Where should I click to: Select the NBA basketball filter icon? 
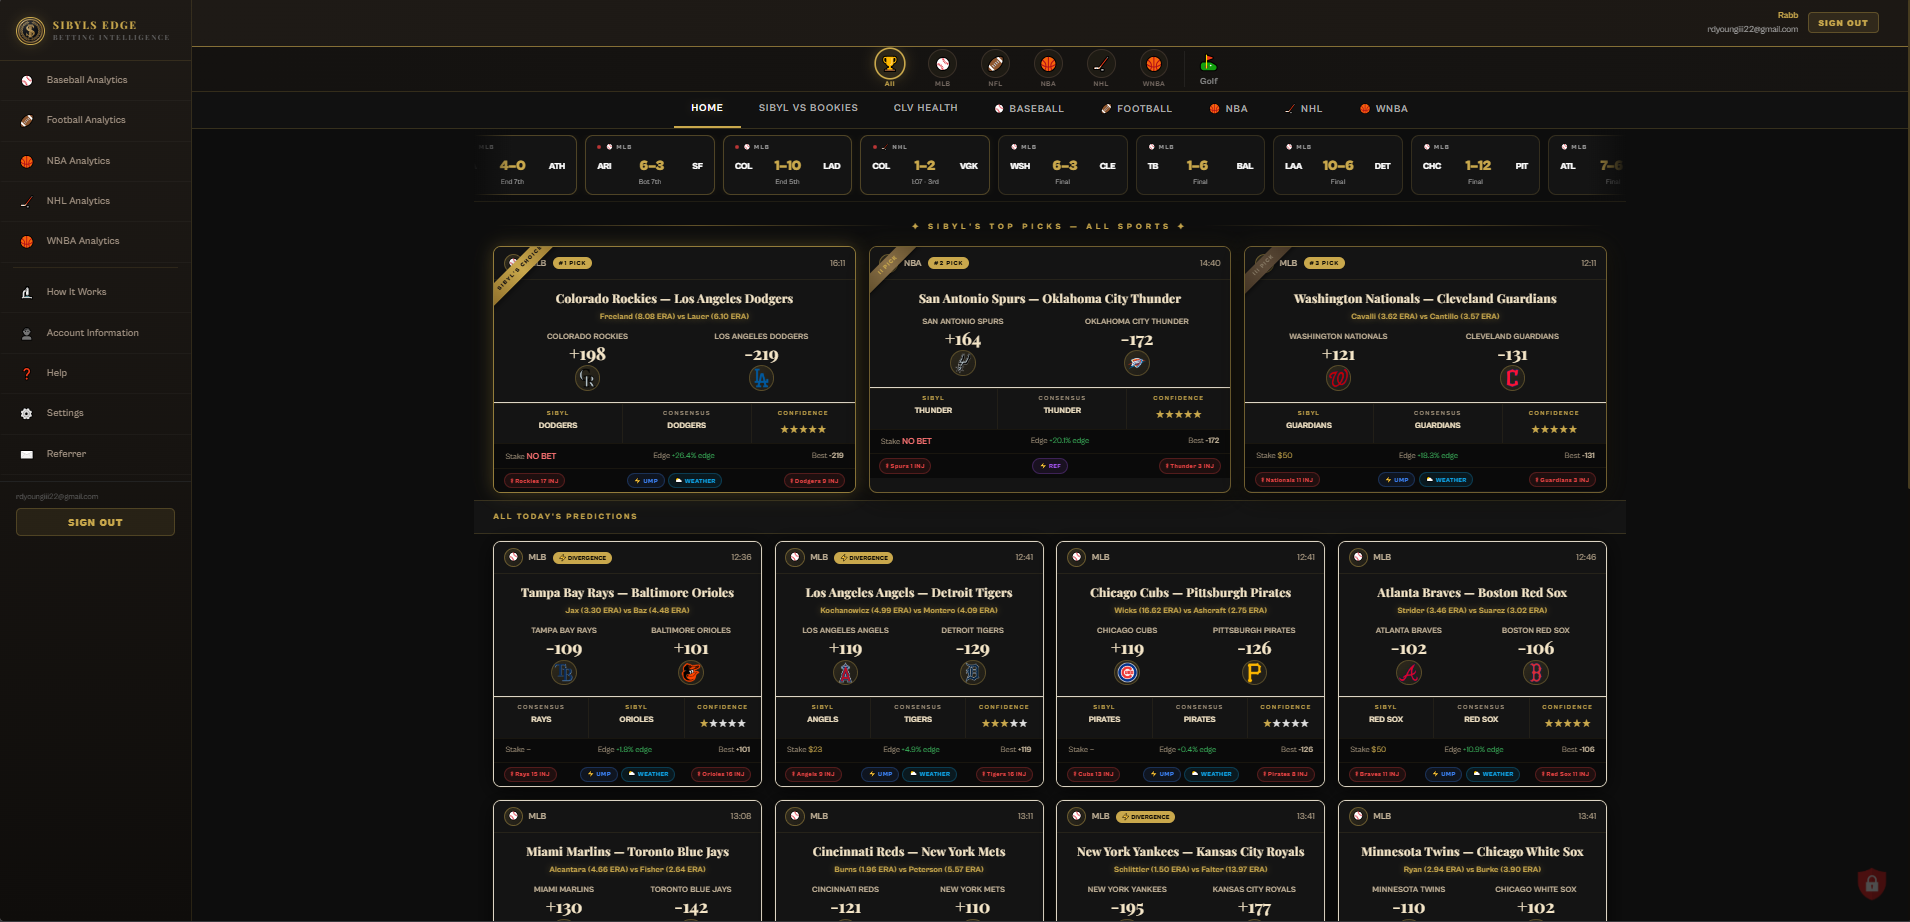(1048, 64)
